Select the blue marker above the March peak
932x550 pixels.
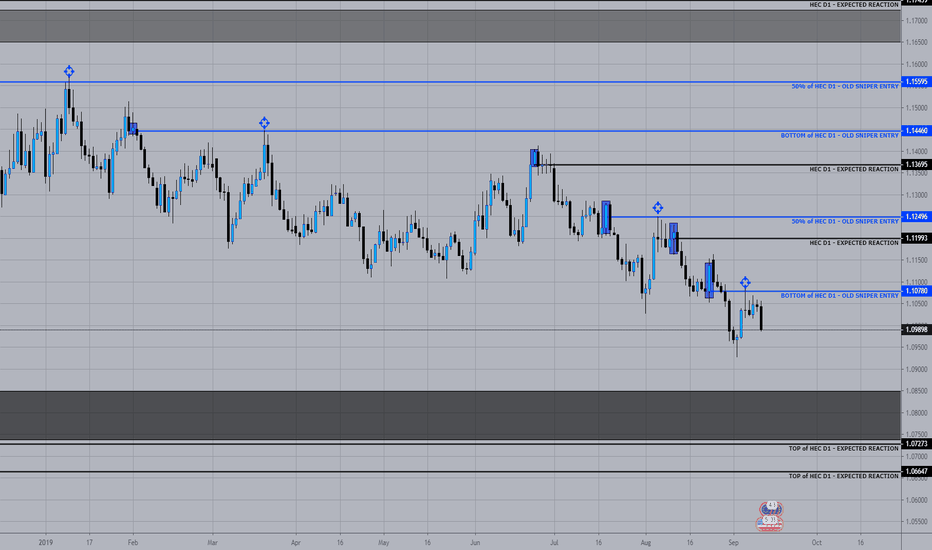point(265,123)
